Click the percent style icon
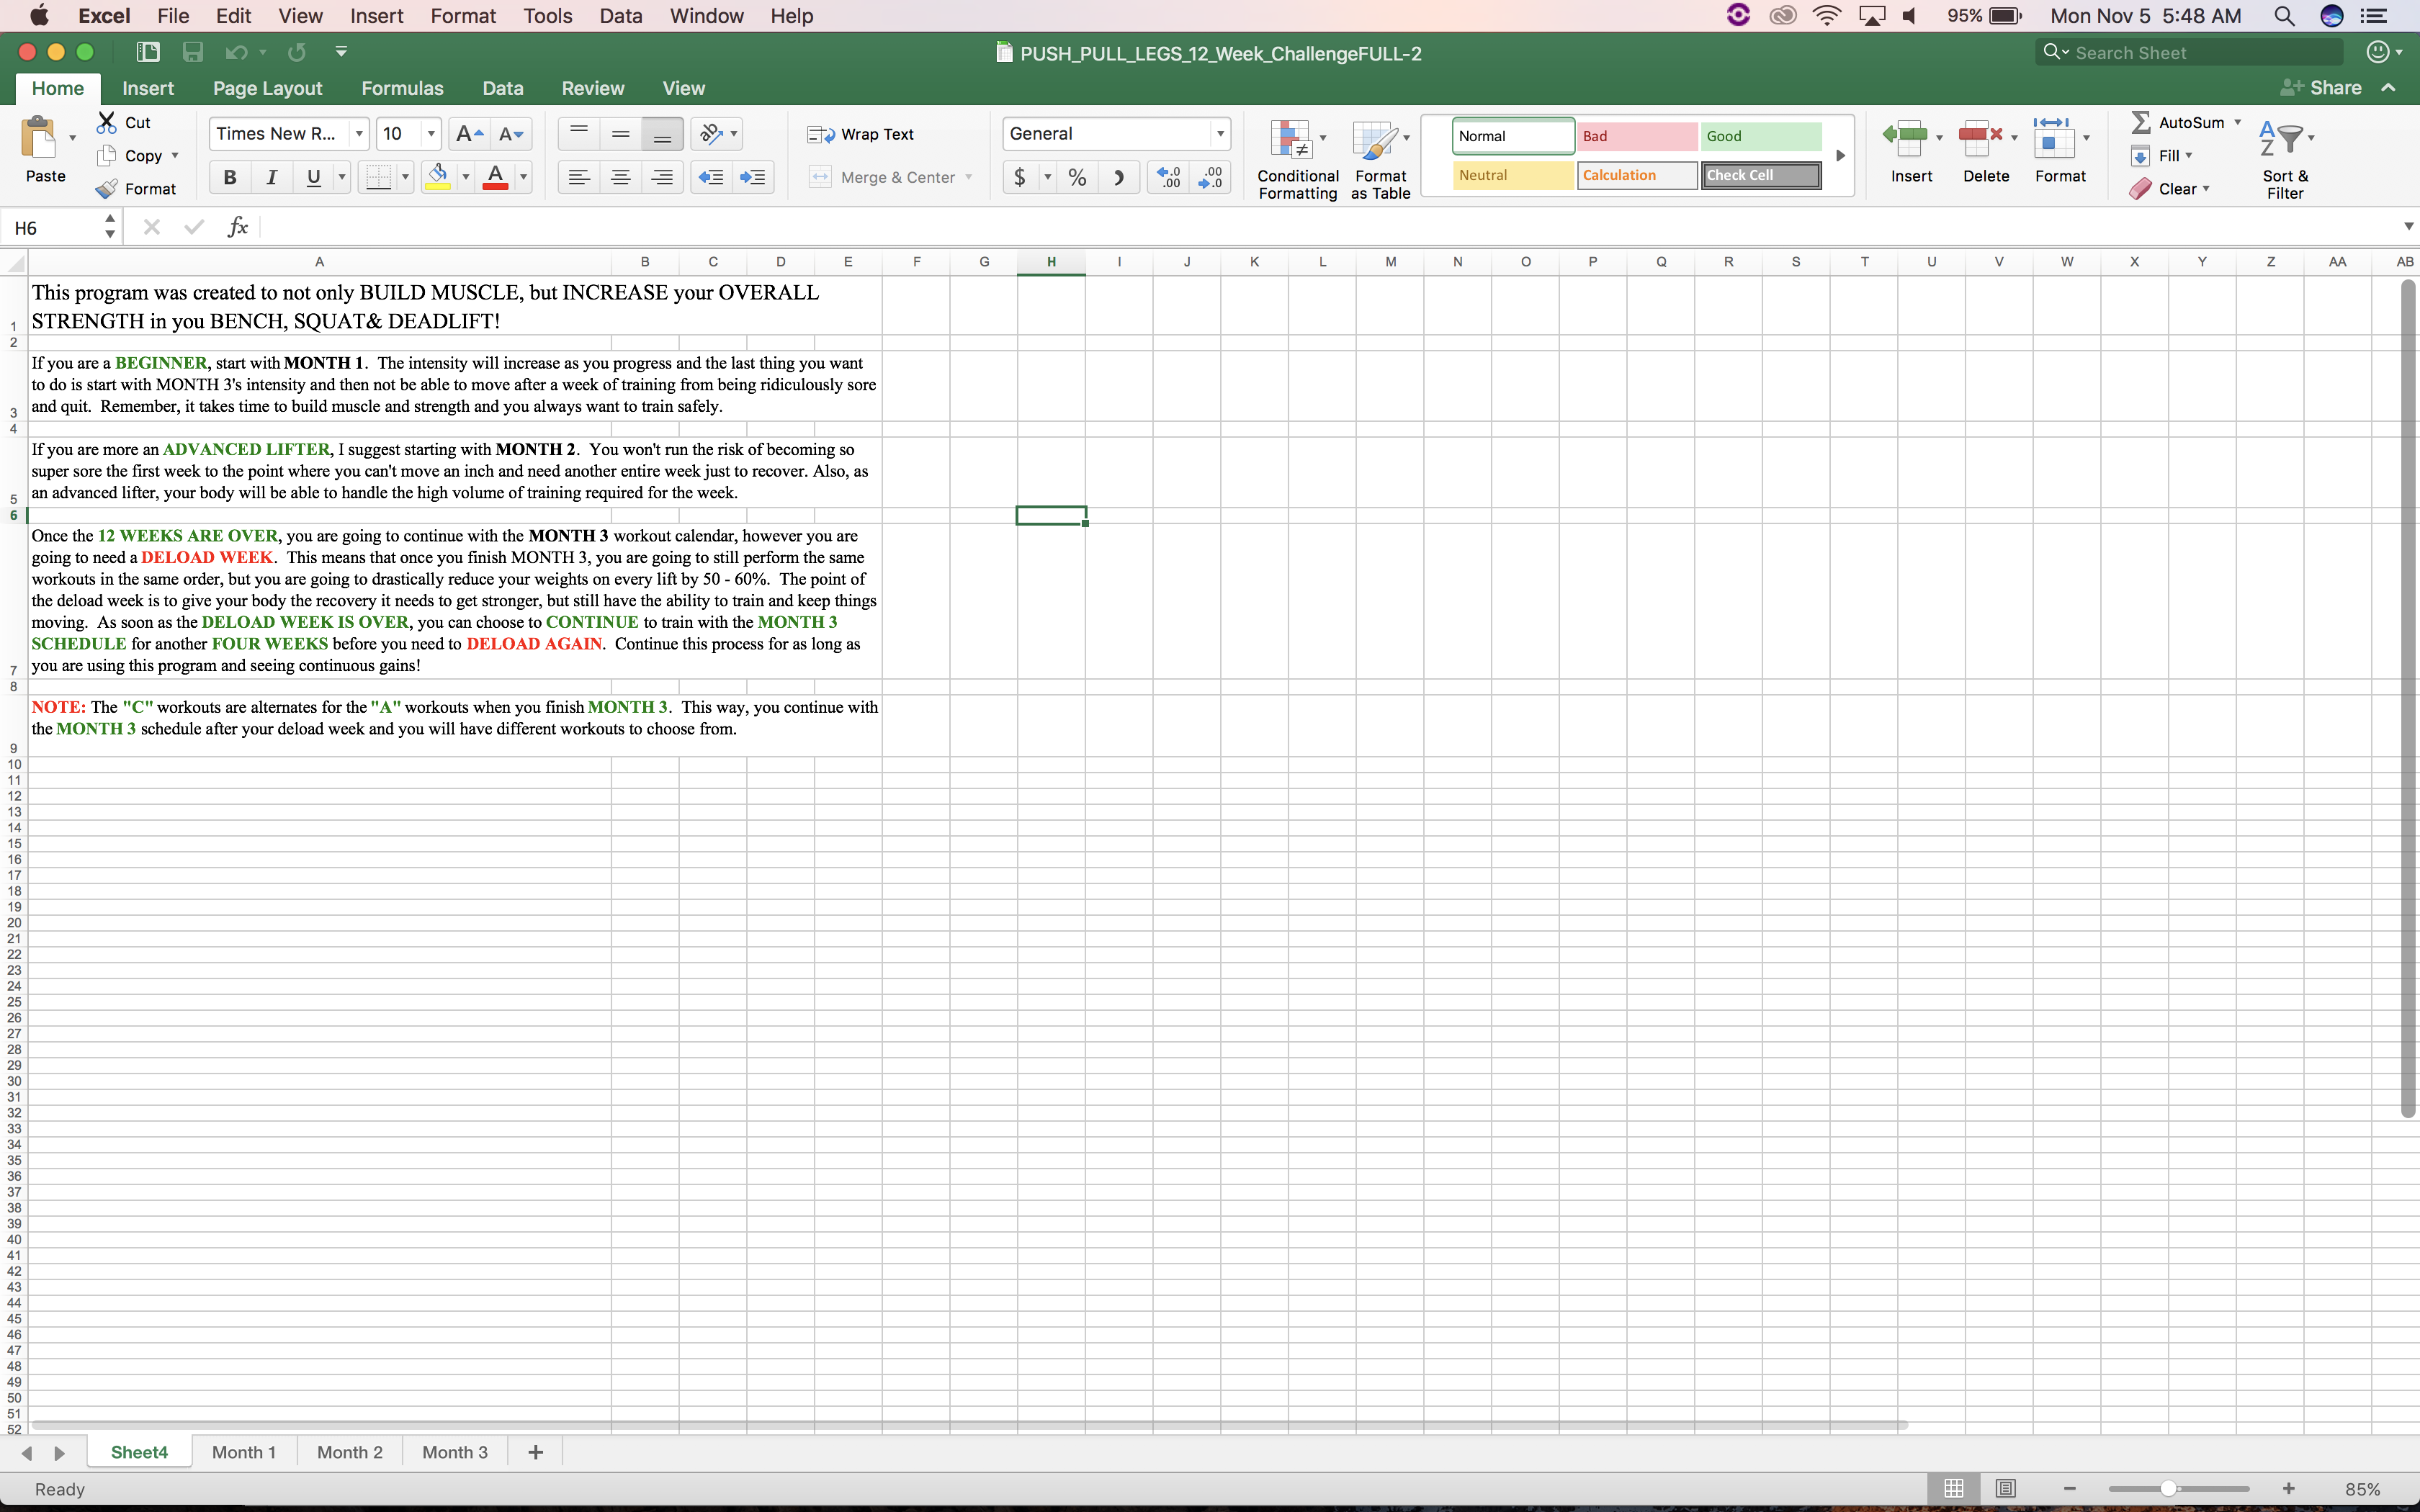 click(1077, 177)
